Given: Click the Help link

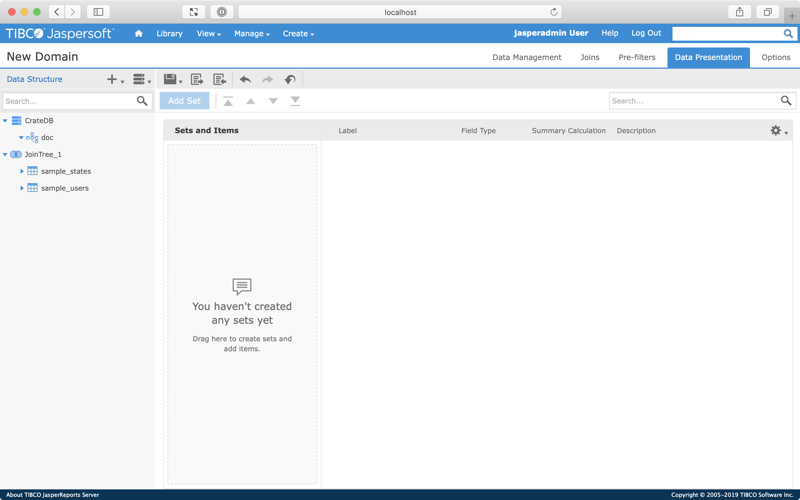Looking at the screenshot, I should [609, 33].
